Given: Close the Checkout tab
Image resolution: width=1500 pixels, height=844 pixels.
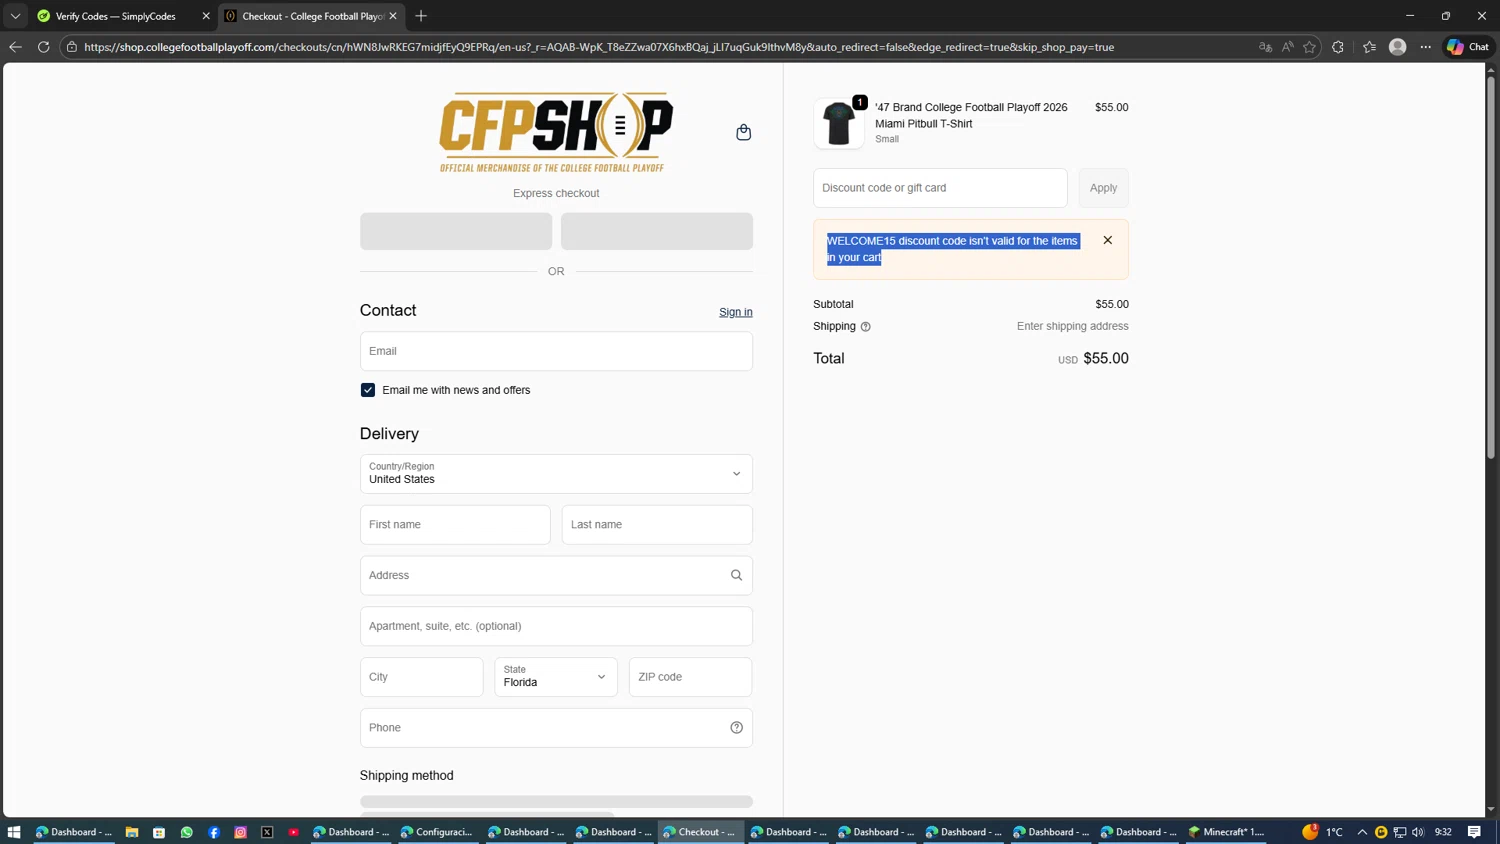Looking at the screenshot, I should 393,16.
